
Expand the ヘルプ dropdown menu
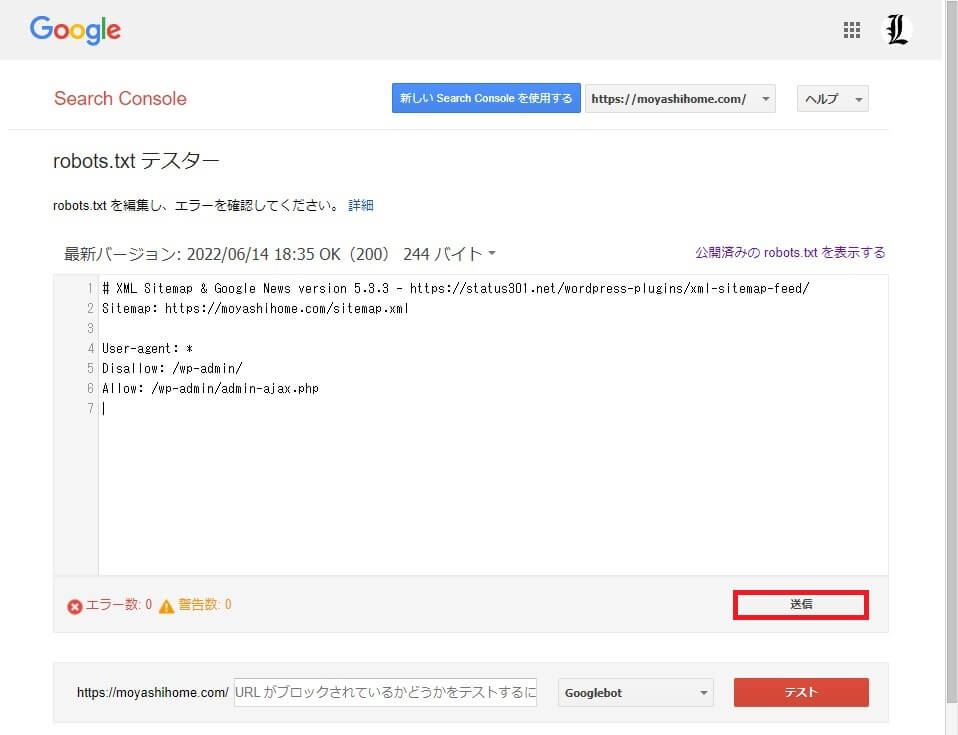832,99
